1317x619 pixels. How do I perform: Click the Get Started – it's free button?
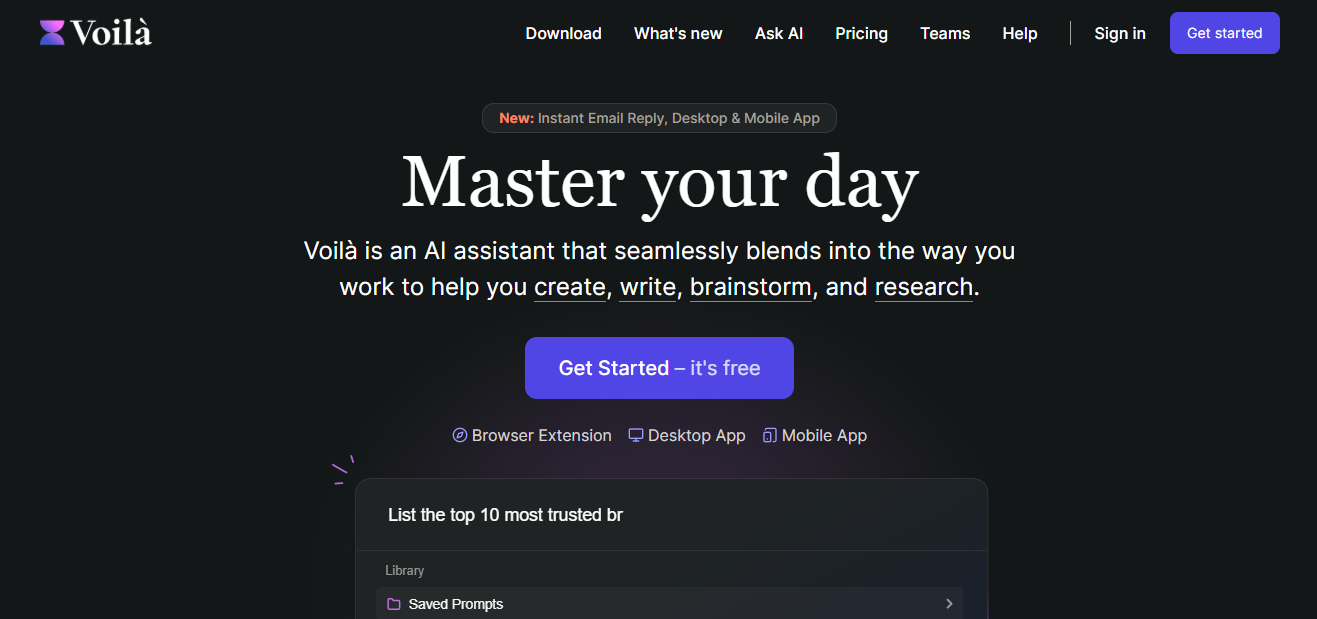click(x=659, y=368)
